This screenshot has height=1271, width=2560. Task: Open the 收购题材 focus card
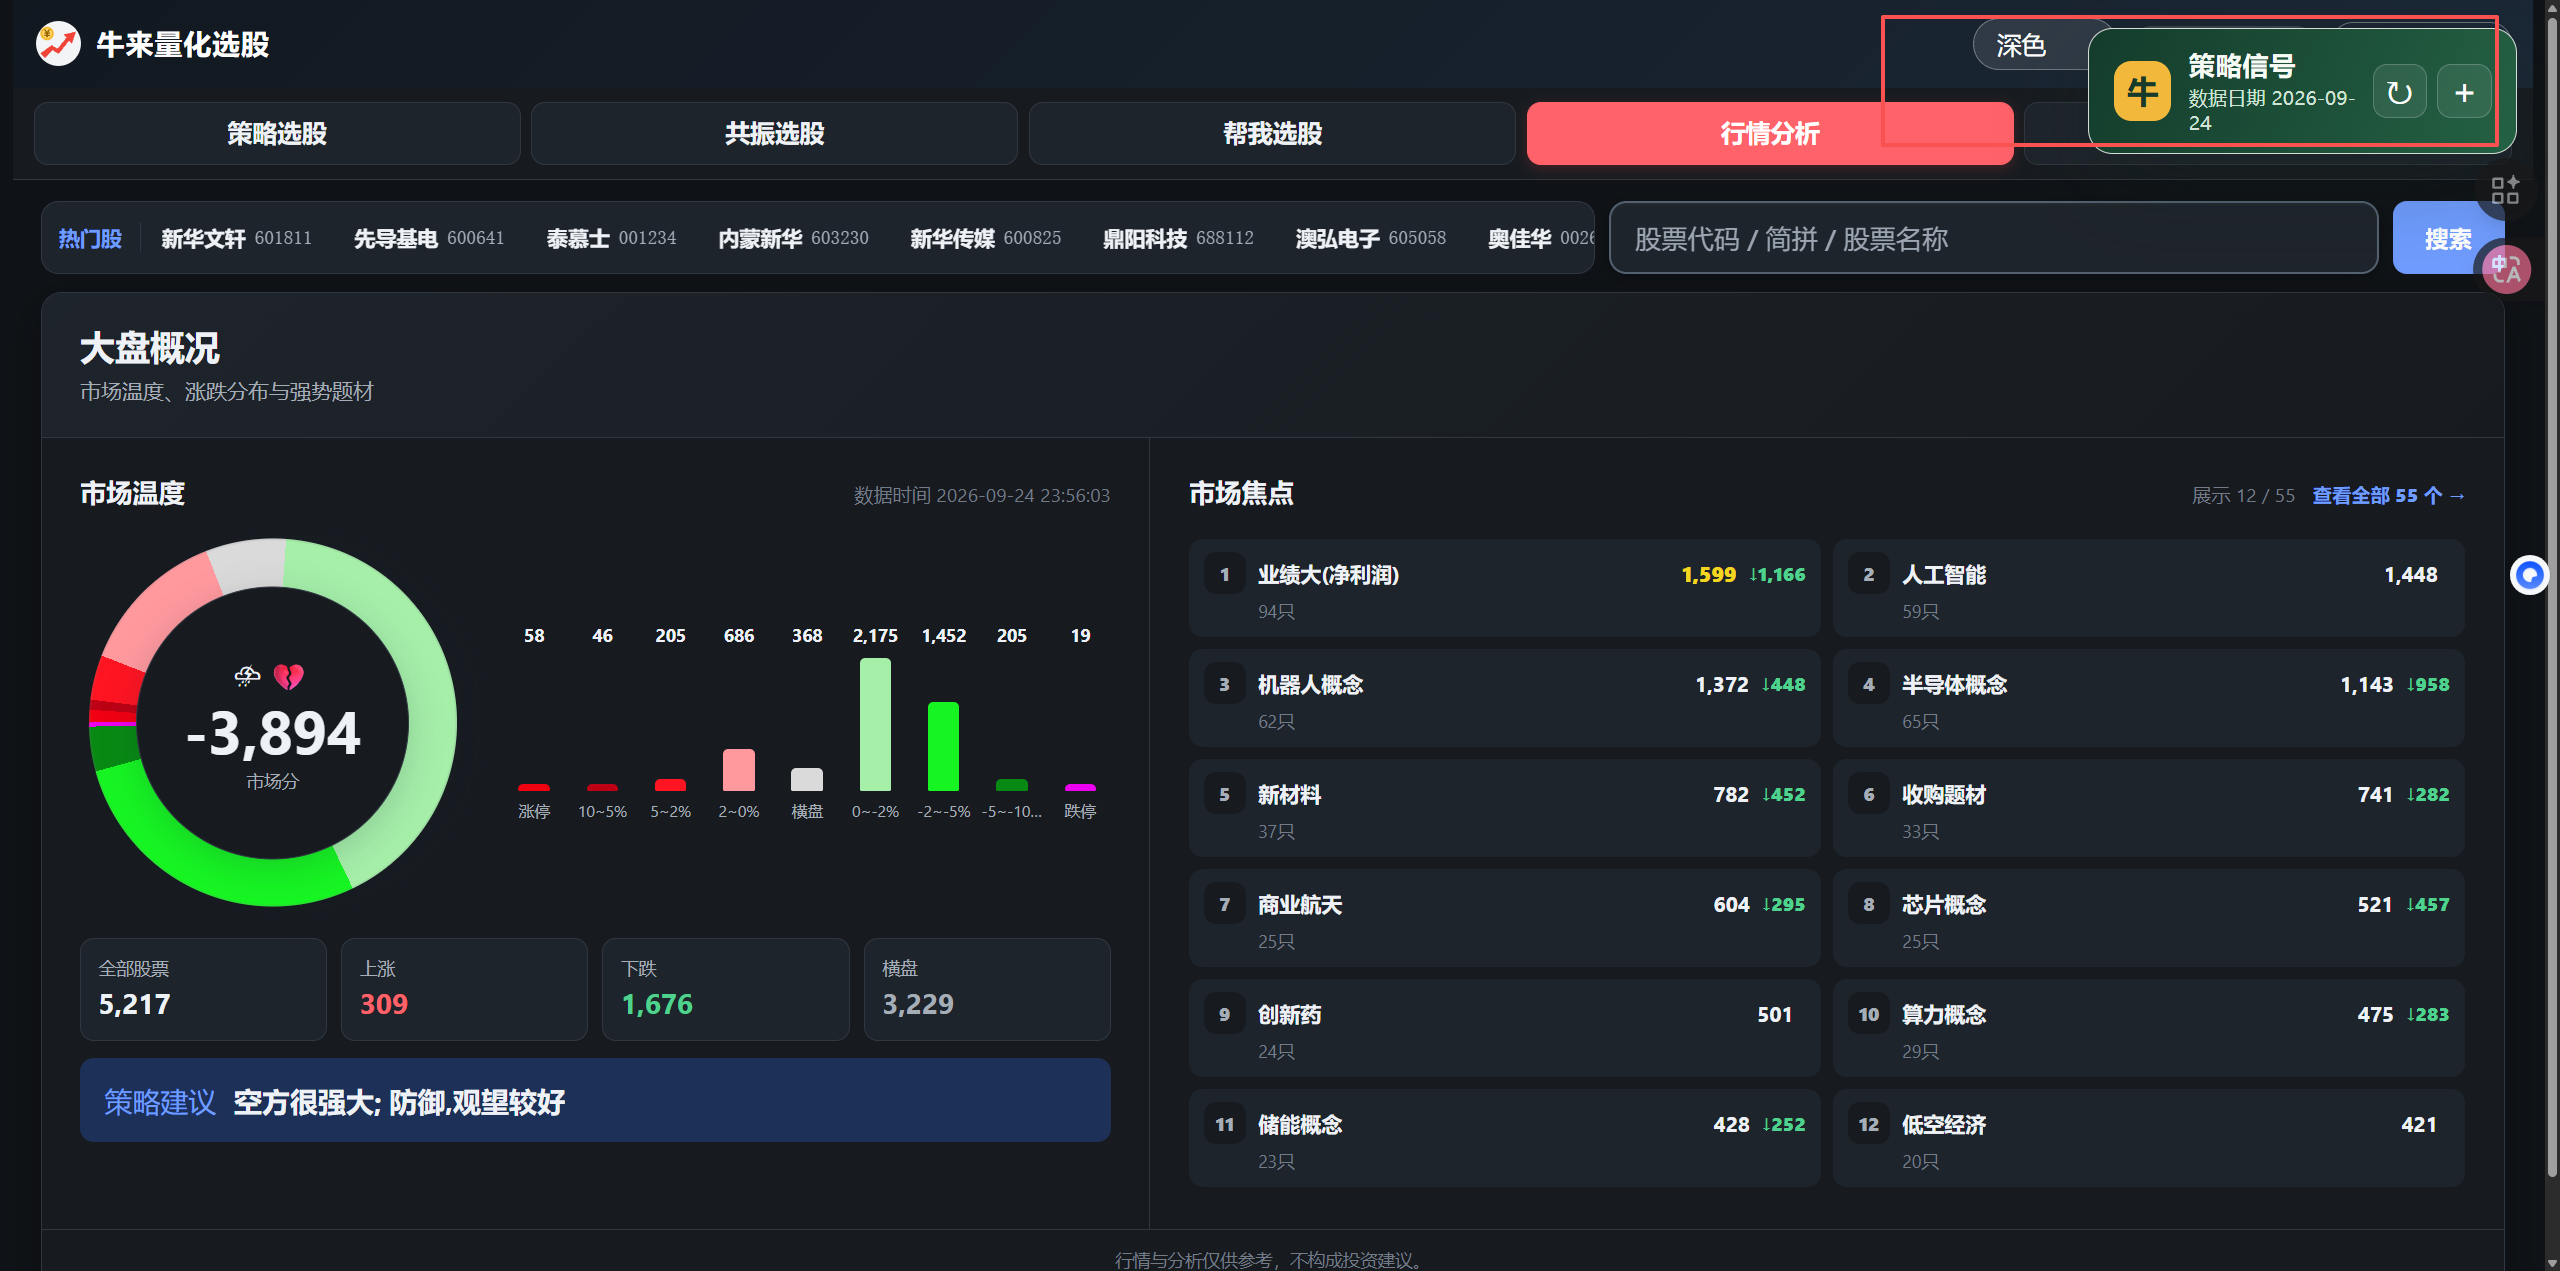point(2148,808)
